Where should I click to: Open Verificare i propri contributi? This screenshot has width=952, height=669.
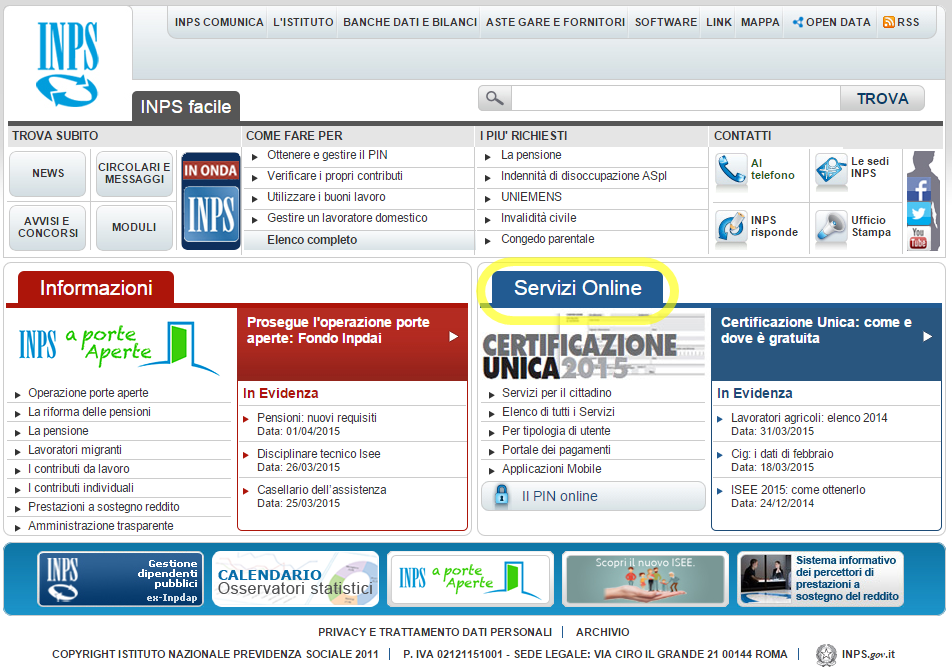[x=335, y=176]
